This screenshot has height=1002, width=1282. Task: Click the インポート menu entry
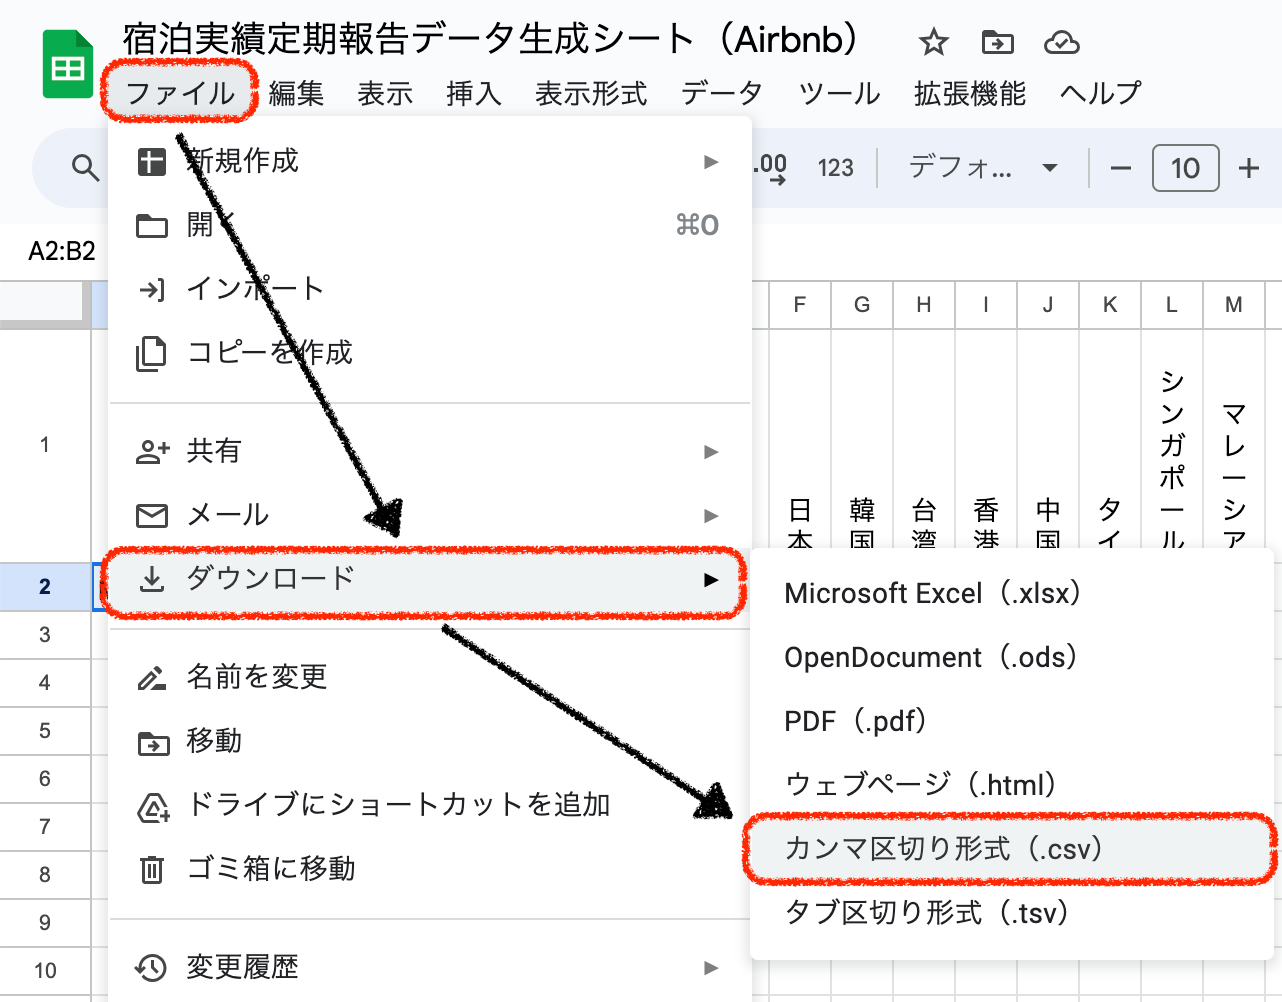pyautogui.click(x=255, y=289)
